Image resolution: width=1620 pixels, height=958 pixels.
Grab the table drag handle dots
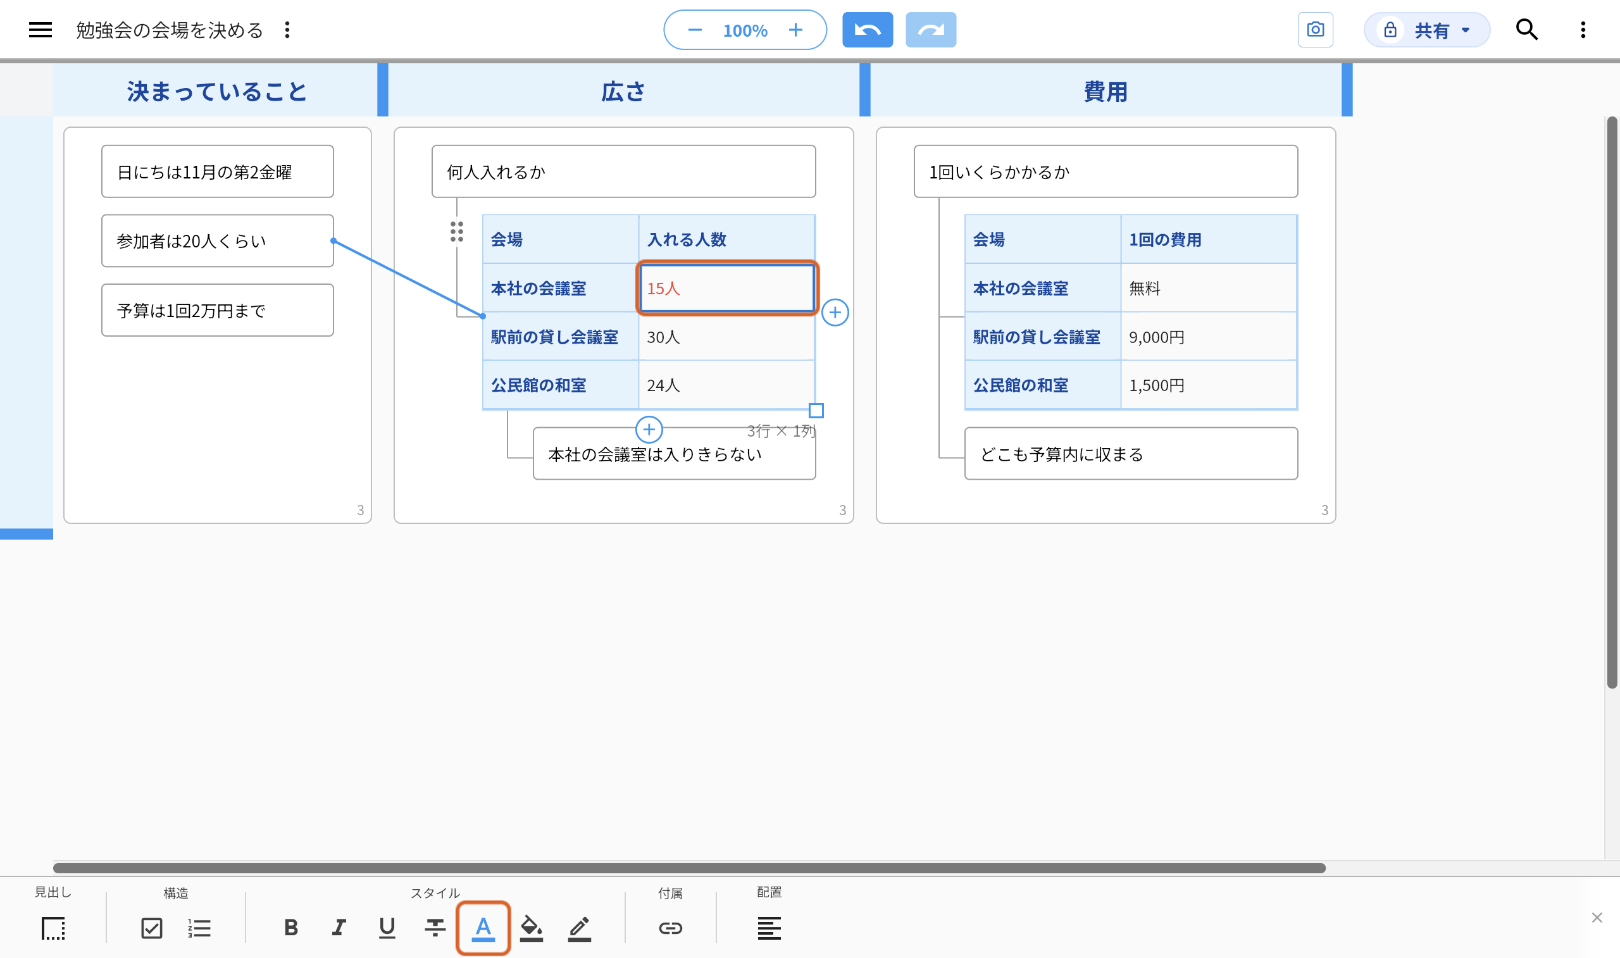457,232
